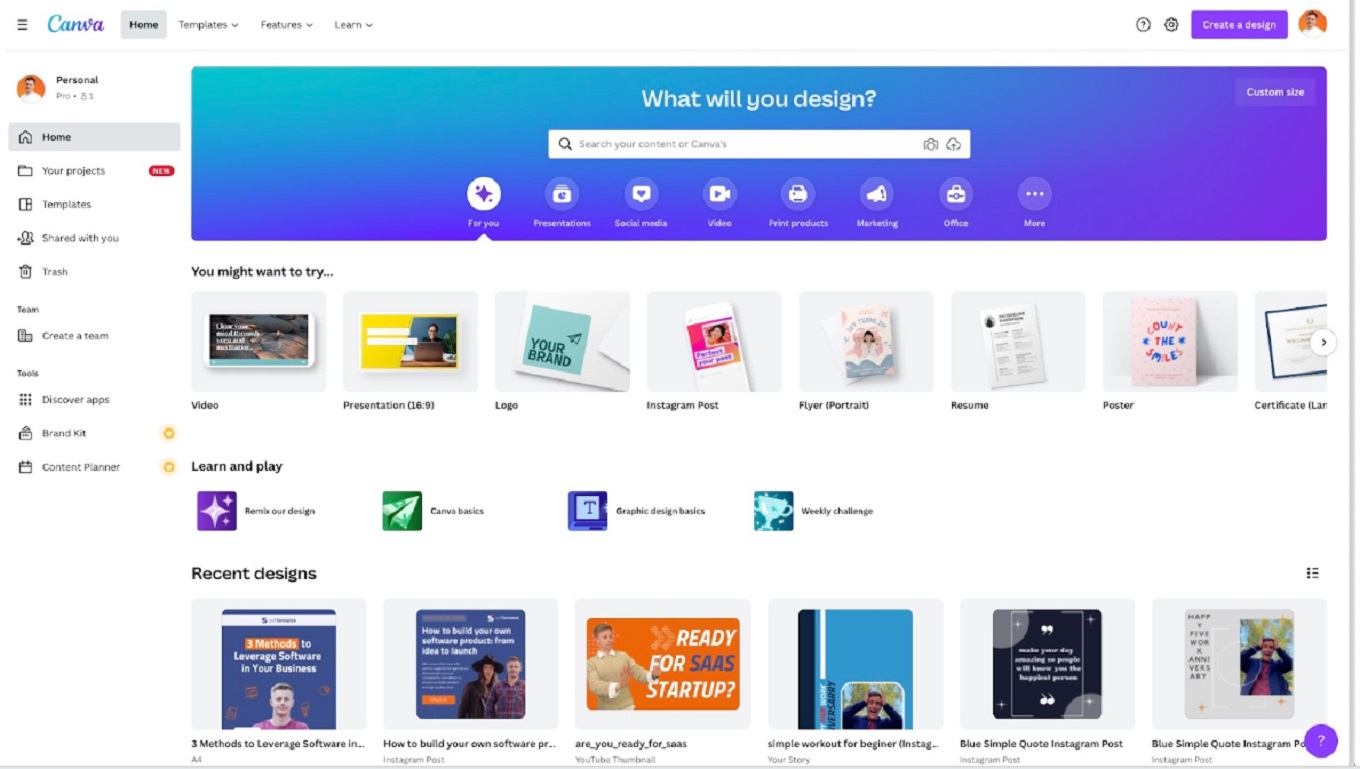Toggle the hamburger menu sidebar button
The image size is (1360, 769).
pyautogui.click(x=22, y=25)
